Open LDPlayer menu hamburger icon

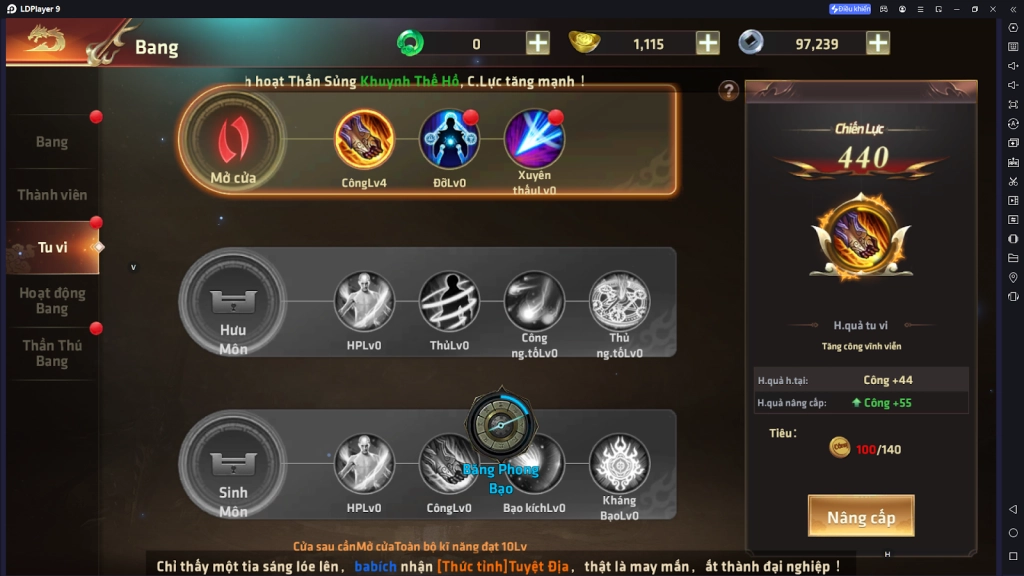coord(920,9)
